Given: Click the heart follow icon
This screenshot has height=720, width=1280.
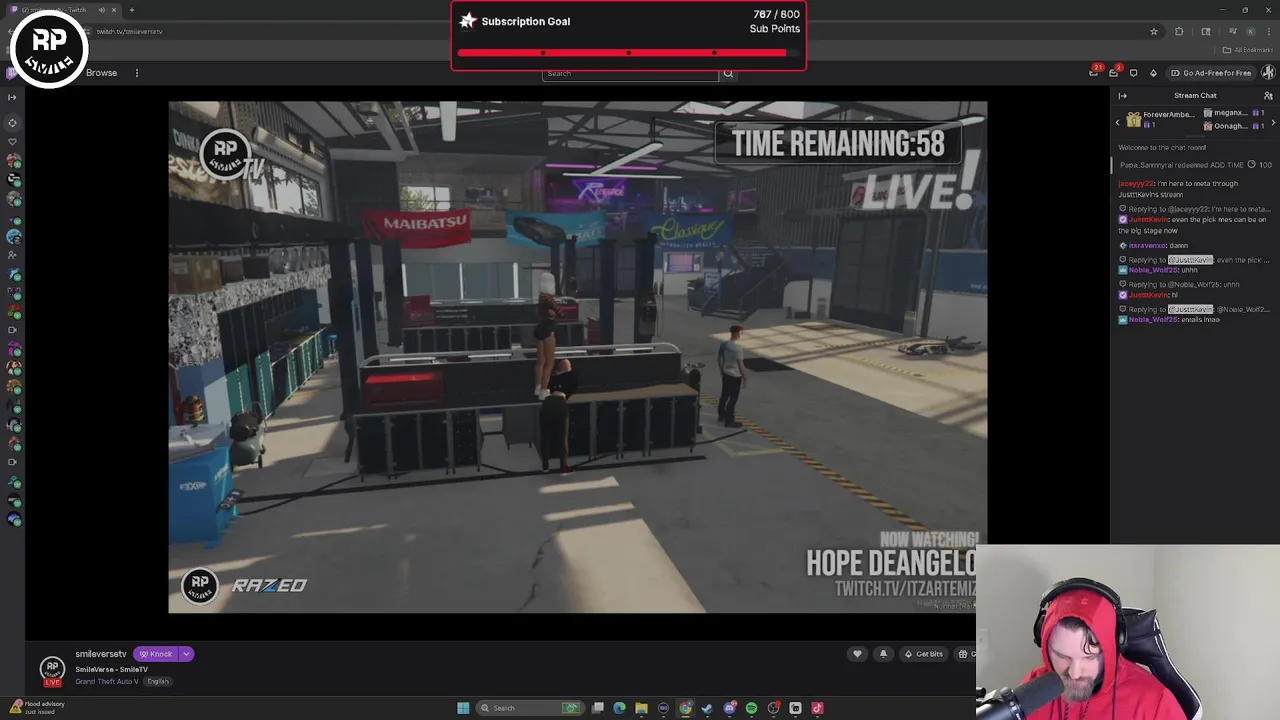Looking at the screenshot, I should 857,654.
